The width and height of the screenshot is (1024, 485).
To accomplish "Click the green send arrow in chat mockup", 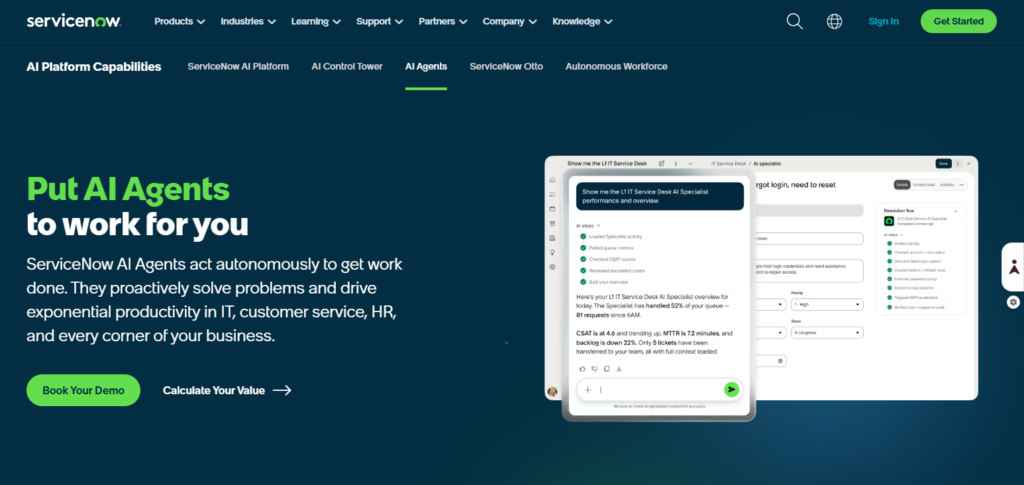I will pyautogui.click(x=731, y=390).
